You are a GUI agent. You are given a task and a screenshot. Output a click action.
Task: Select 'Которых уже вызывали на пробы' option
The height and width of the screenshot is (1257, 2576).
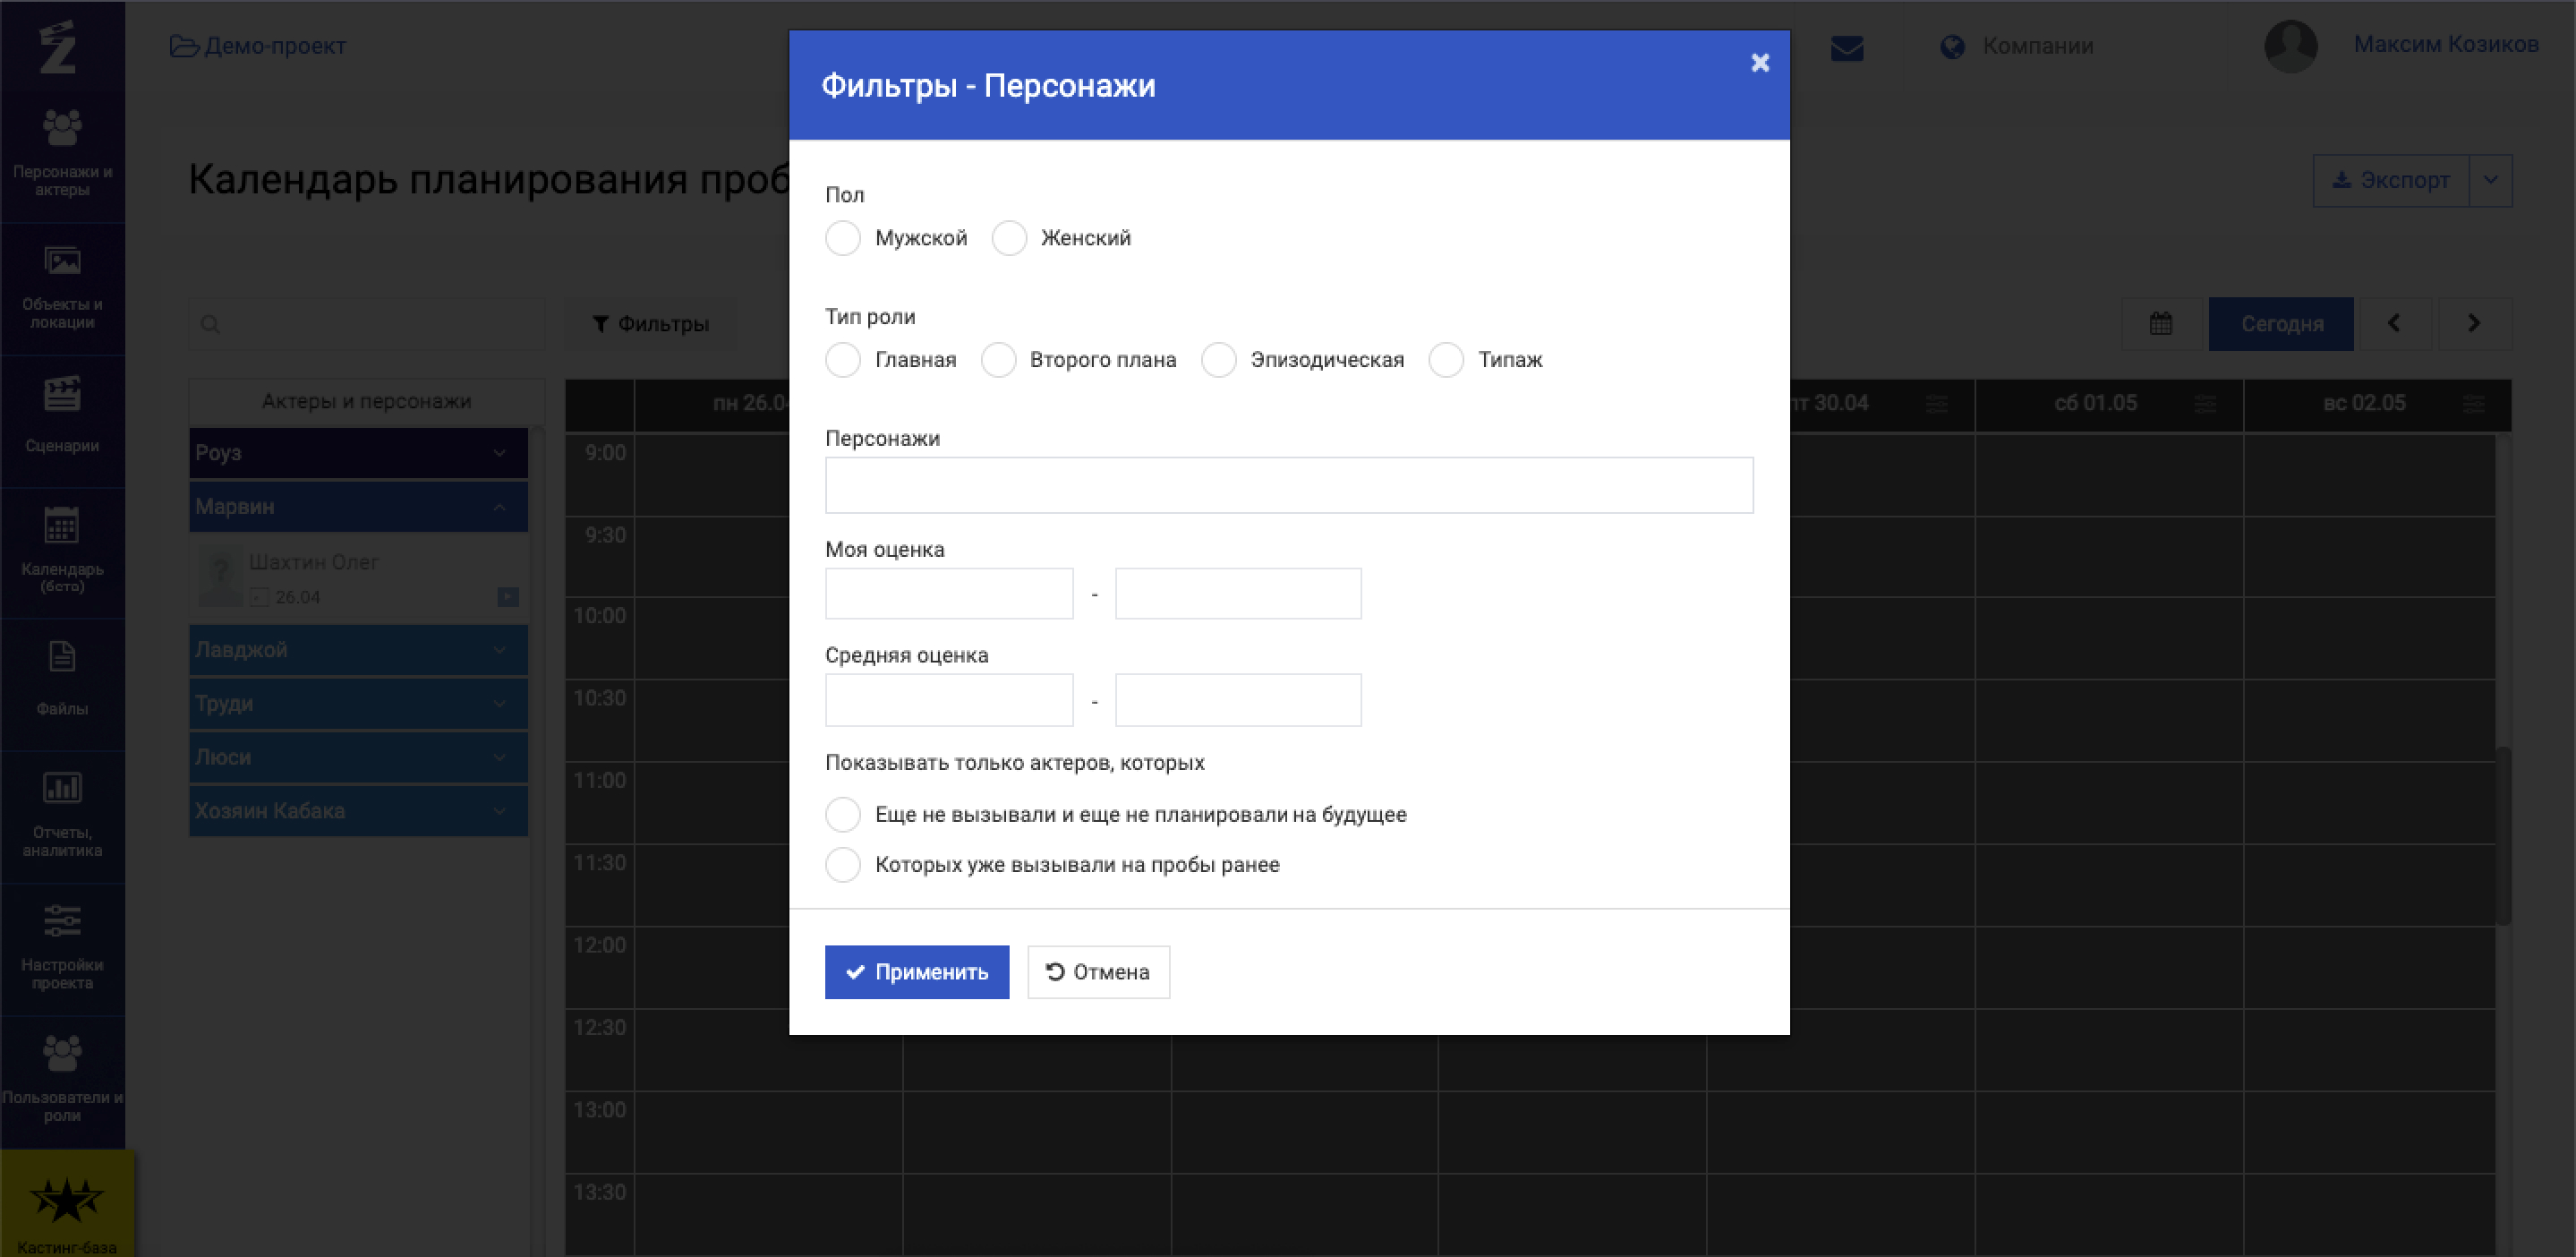[x=843, y=864]
